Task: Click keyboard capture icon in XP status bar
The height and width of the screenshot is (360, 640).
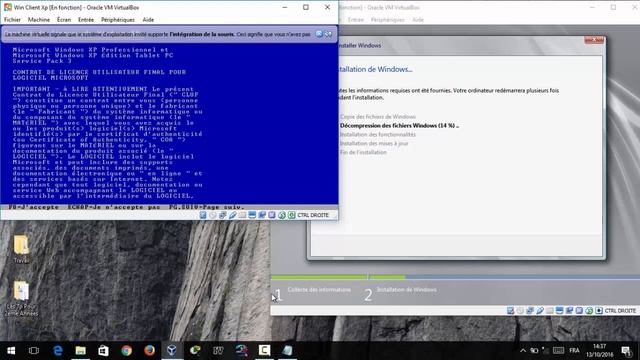Action: click(291, 215)
